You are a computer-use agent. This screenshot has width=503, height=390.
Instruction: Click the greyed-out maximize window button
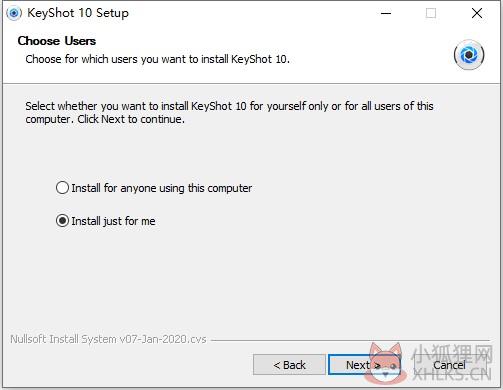pos(431,13)
